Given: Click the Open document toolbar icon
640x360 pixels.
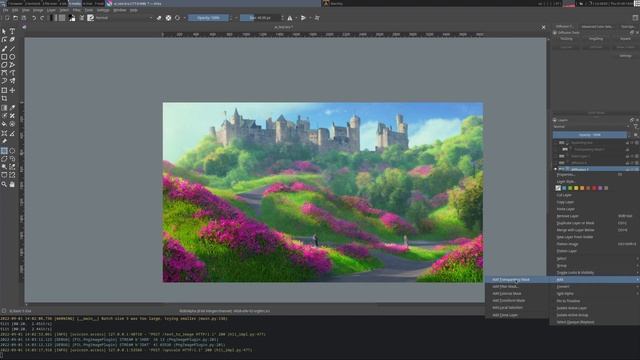Looking at the screenshot, I should tap(15, 18).
